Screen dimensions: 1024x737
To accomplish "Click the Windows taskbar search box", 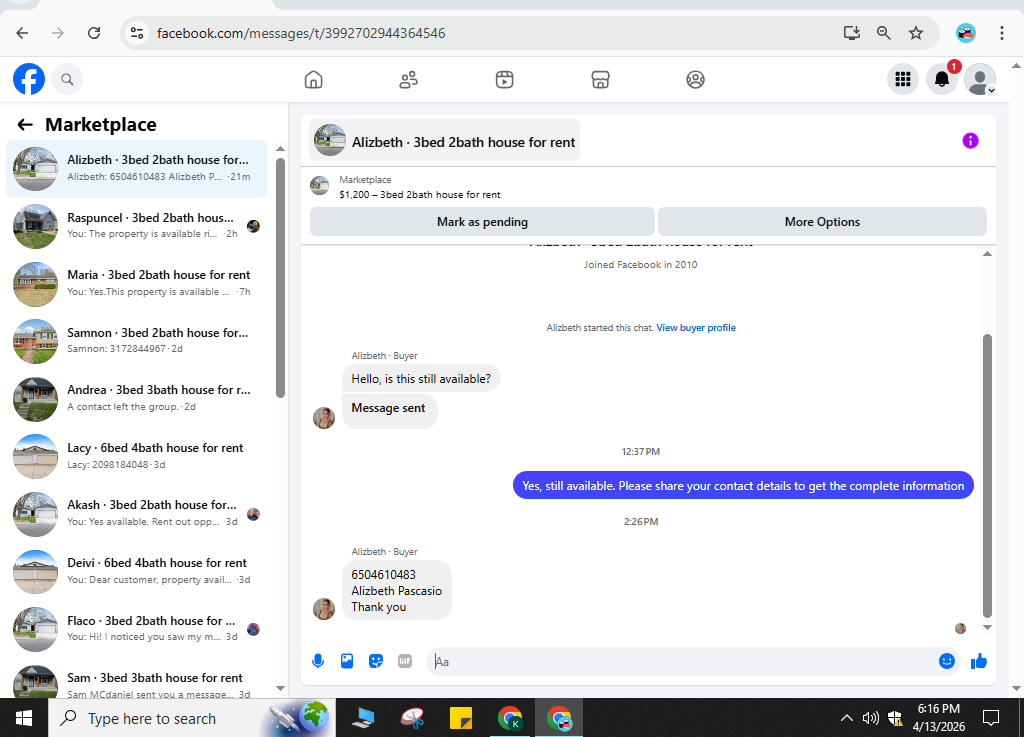I will point(192,718).
